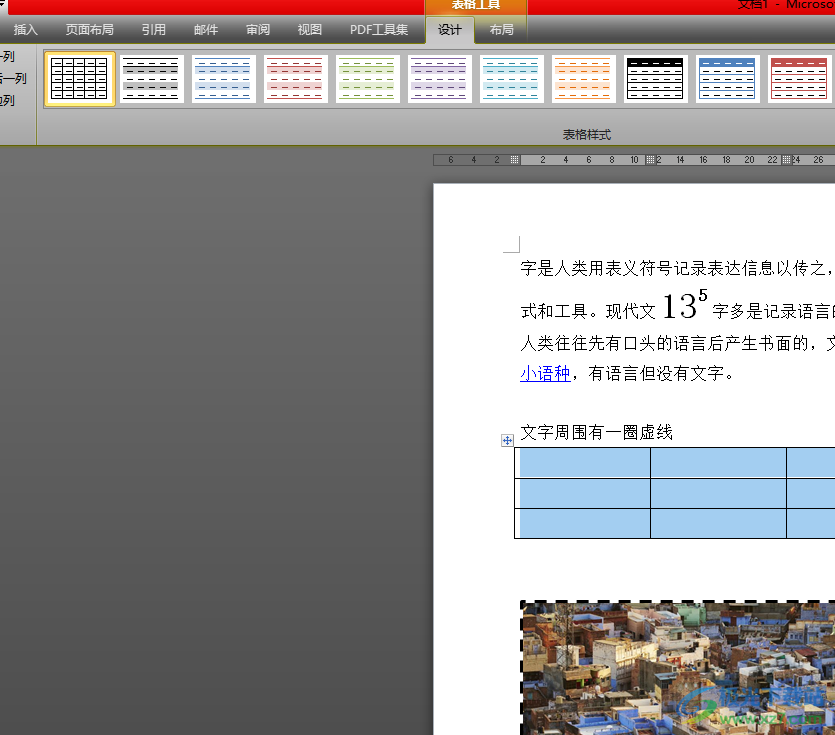Open the 小语种 hyperlink
The width and height of the screenshot is (835, 735).
[545, 373]
